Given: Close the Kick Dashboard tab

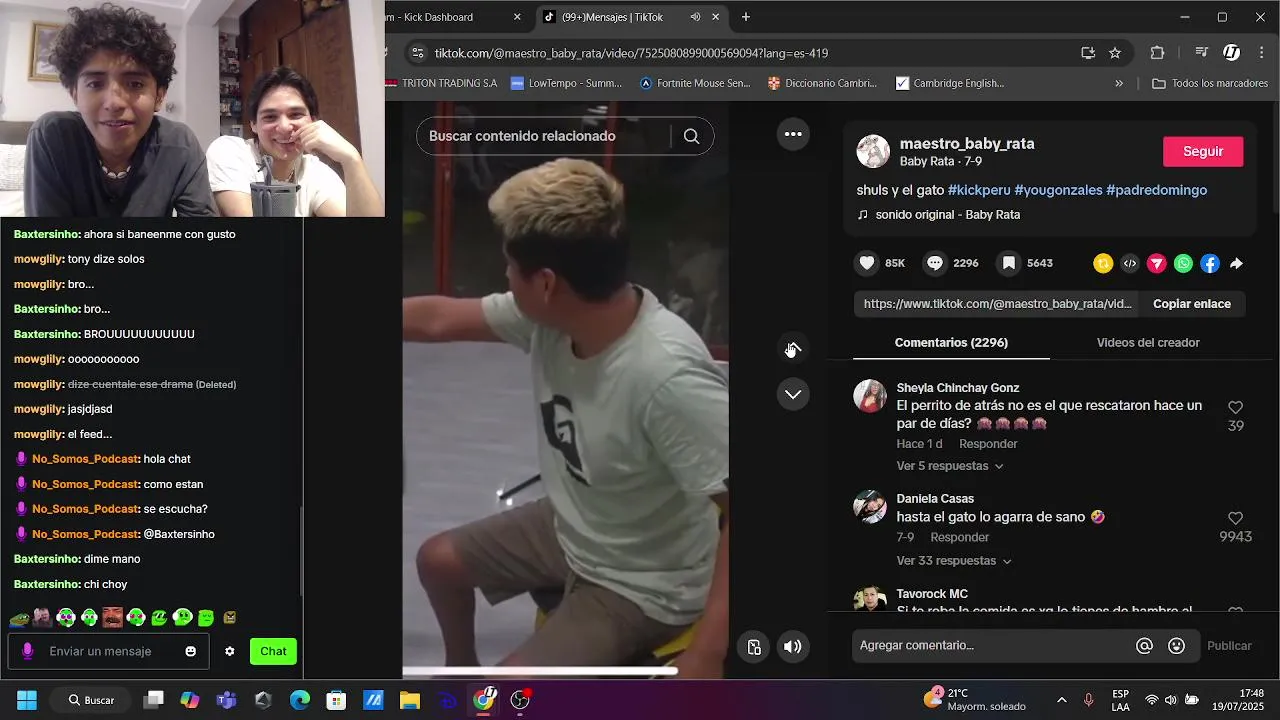Looking at the screenshot, I should pyautogui.click(x=517, y=17).
